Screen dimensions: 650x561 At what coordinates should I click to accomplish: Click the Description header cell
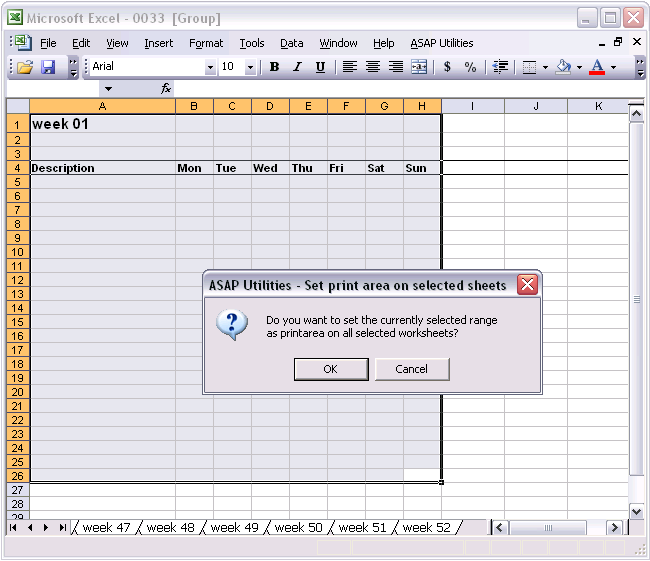pyautogui.click(x=102, y=168)
